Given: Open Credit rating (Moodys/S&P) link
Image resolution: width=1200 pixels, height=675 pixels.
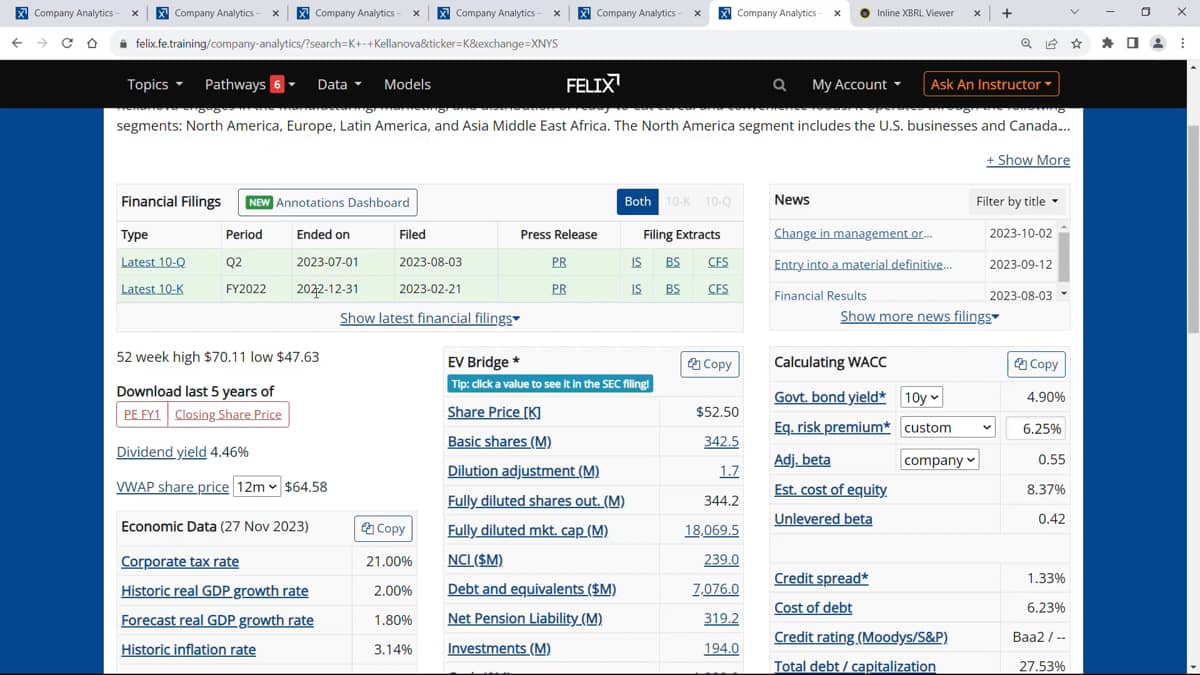Looking at the screenshot, I should (861, 637).
